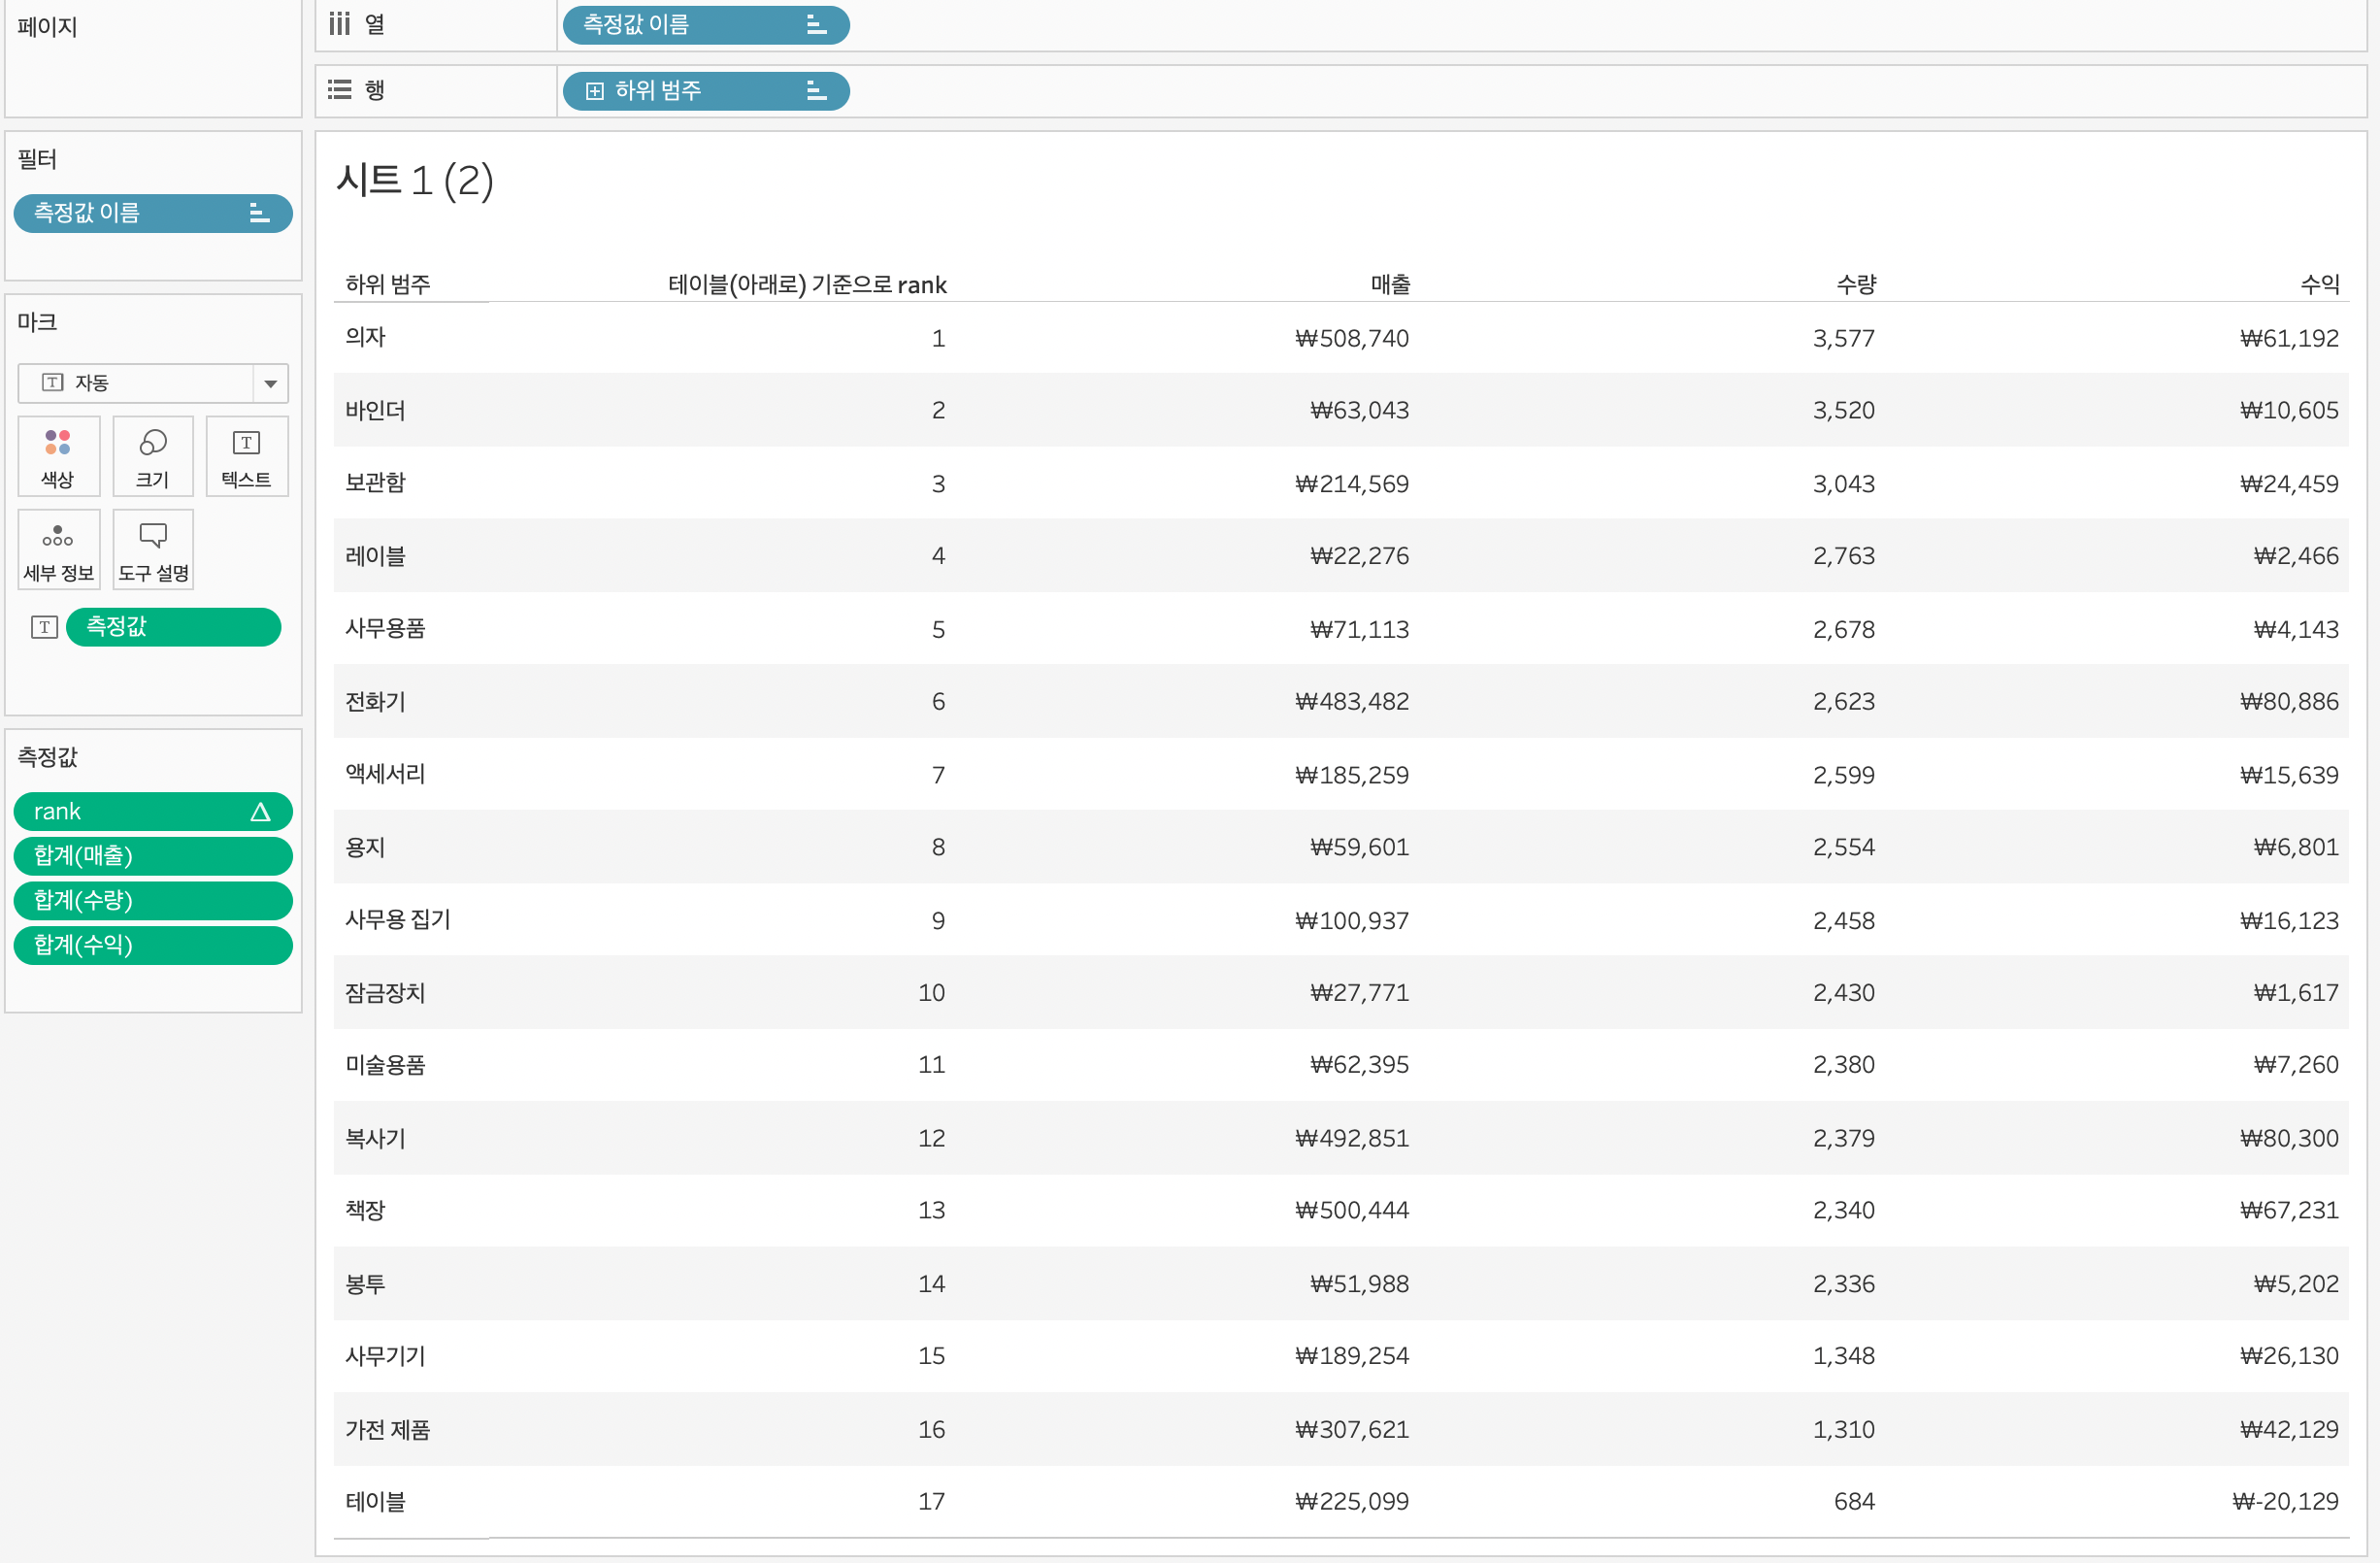Click text icon beside 측정값 marks pill
This screenshot has height=1563, width=2380.
coord(44,627)
